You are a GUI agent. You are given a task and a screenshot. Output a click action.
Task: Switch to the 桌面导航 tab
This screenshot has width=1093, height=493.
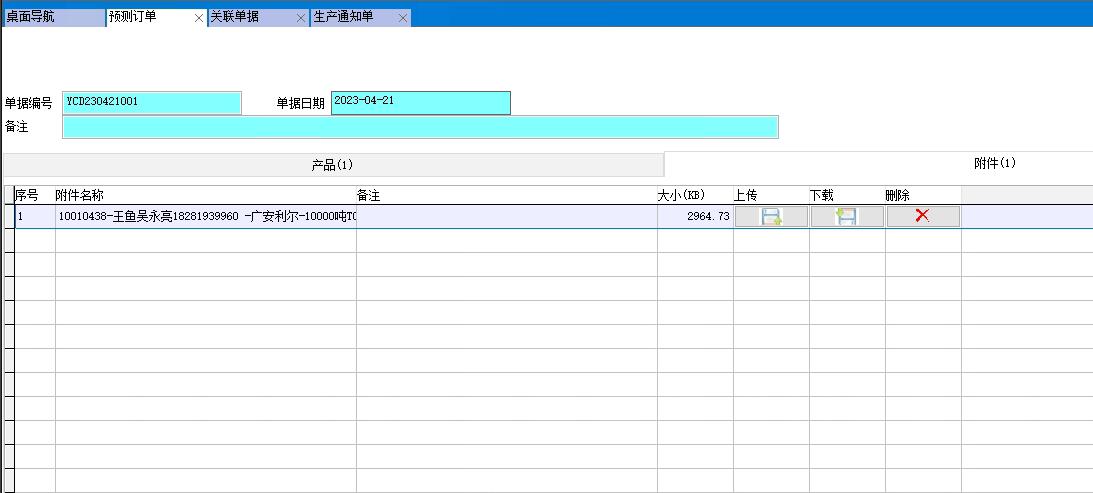point(50,17)
